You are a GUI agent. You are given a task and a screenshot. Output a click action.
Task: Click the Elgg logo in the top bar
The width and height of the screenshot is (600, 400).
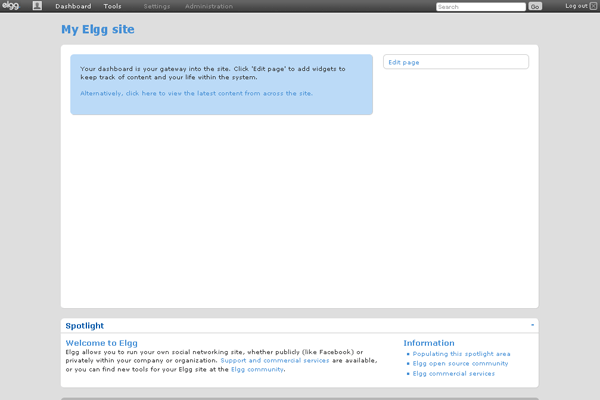point(10,6)
